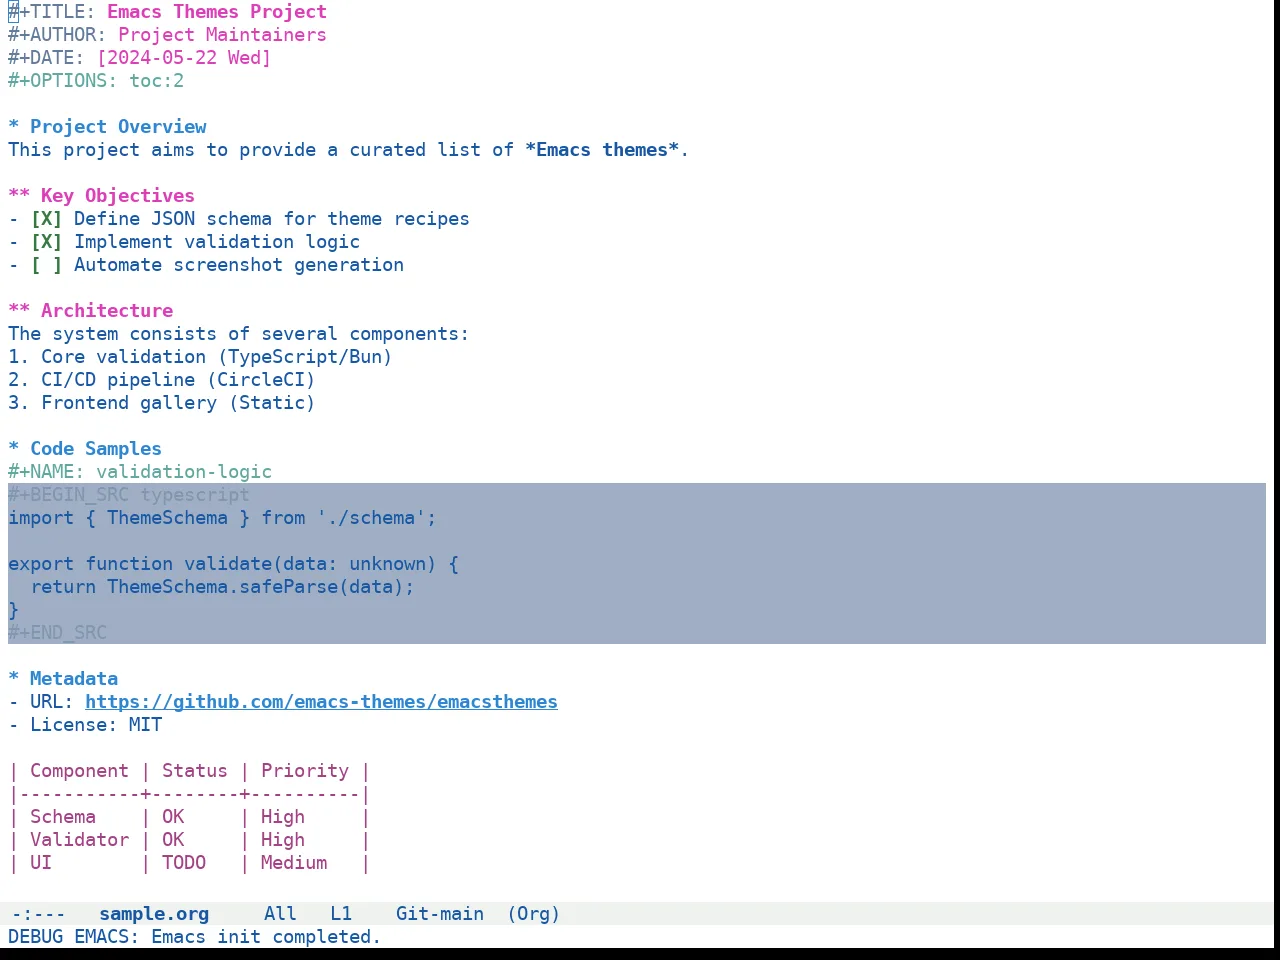
Task: Click the #+NAME: validation-logic line
Action: 140,472
